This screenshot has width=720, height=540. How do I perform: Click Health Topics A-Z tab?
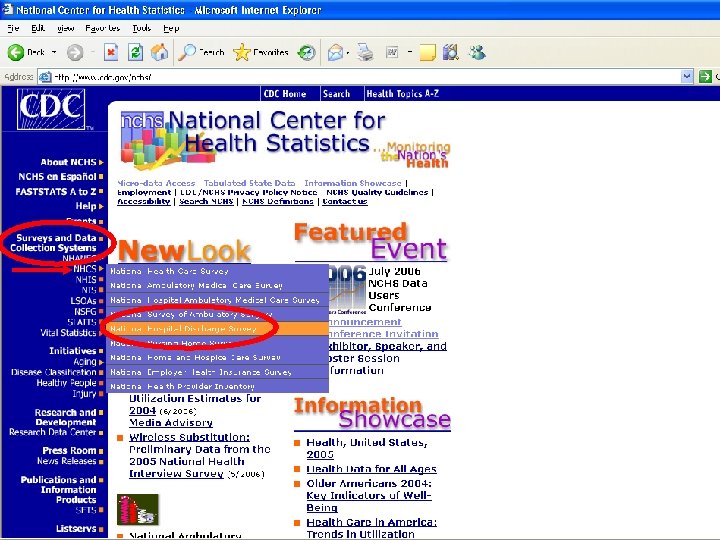pos(403,94)
